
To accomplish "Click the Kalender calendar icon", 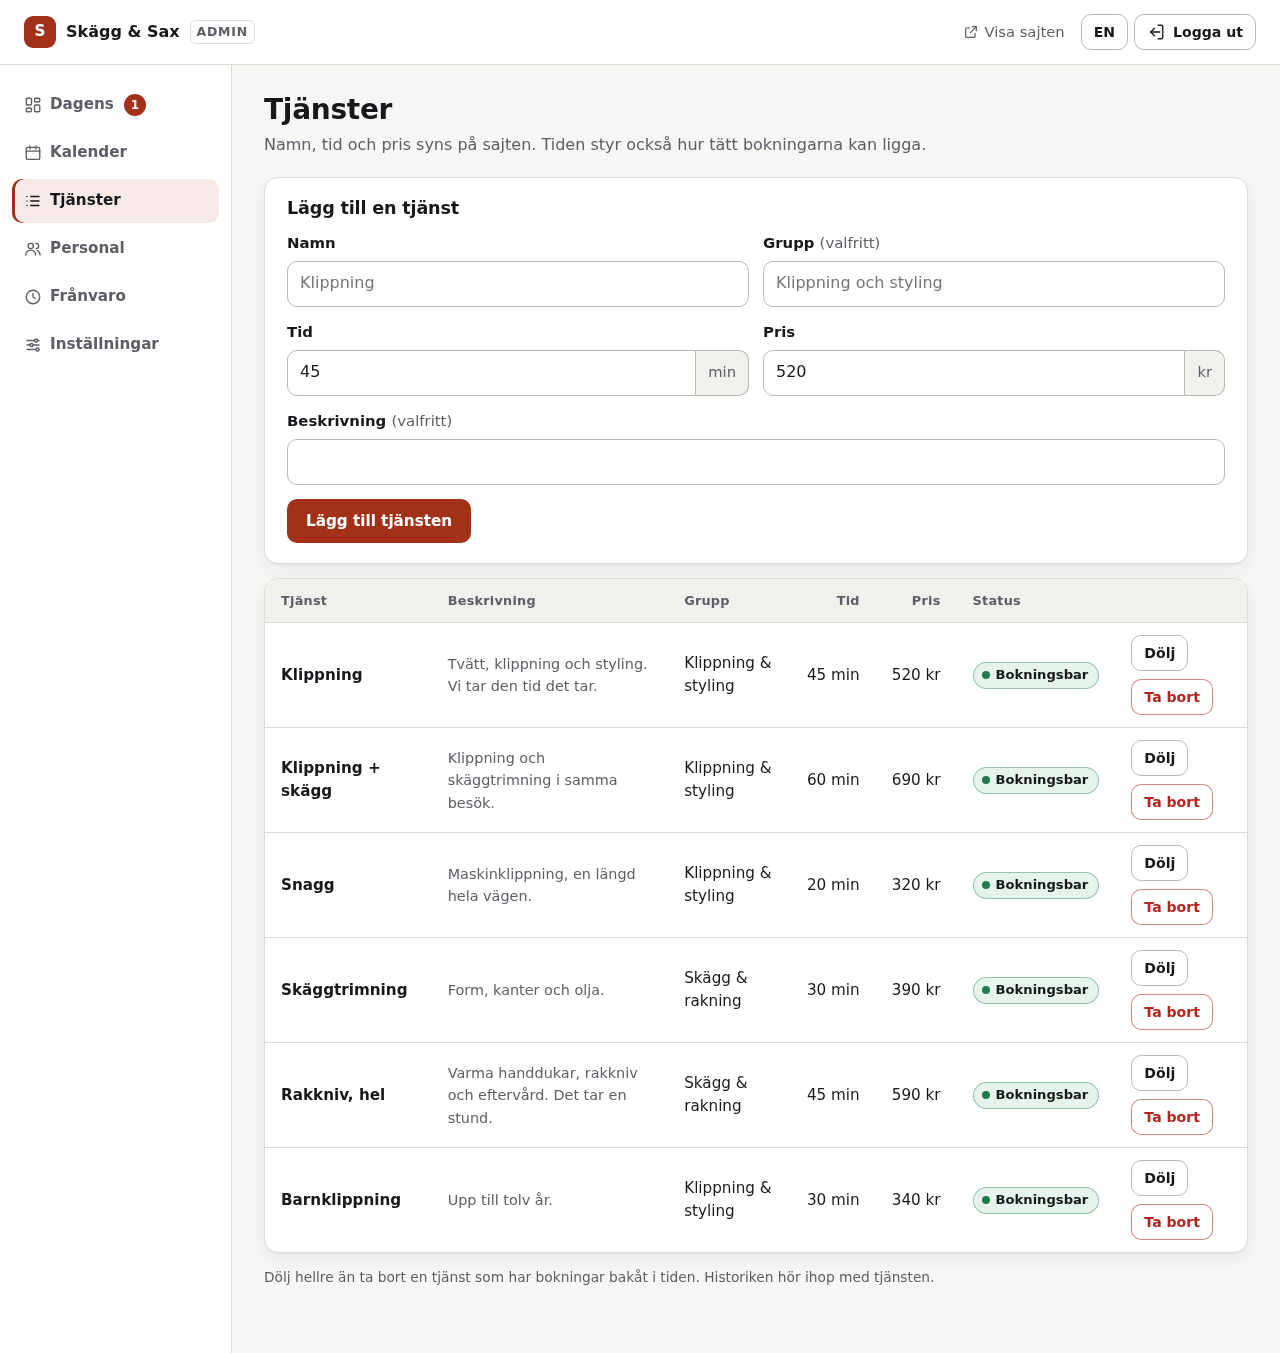I will [33, 153].
